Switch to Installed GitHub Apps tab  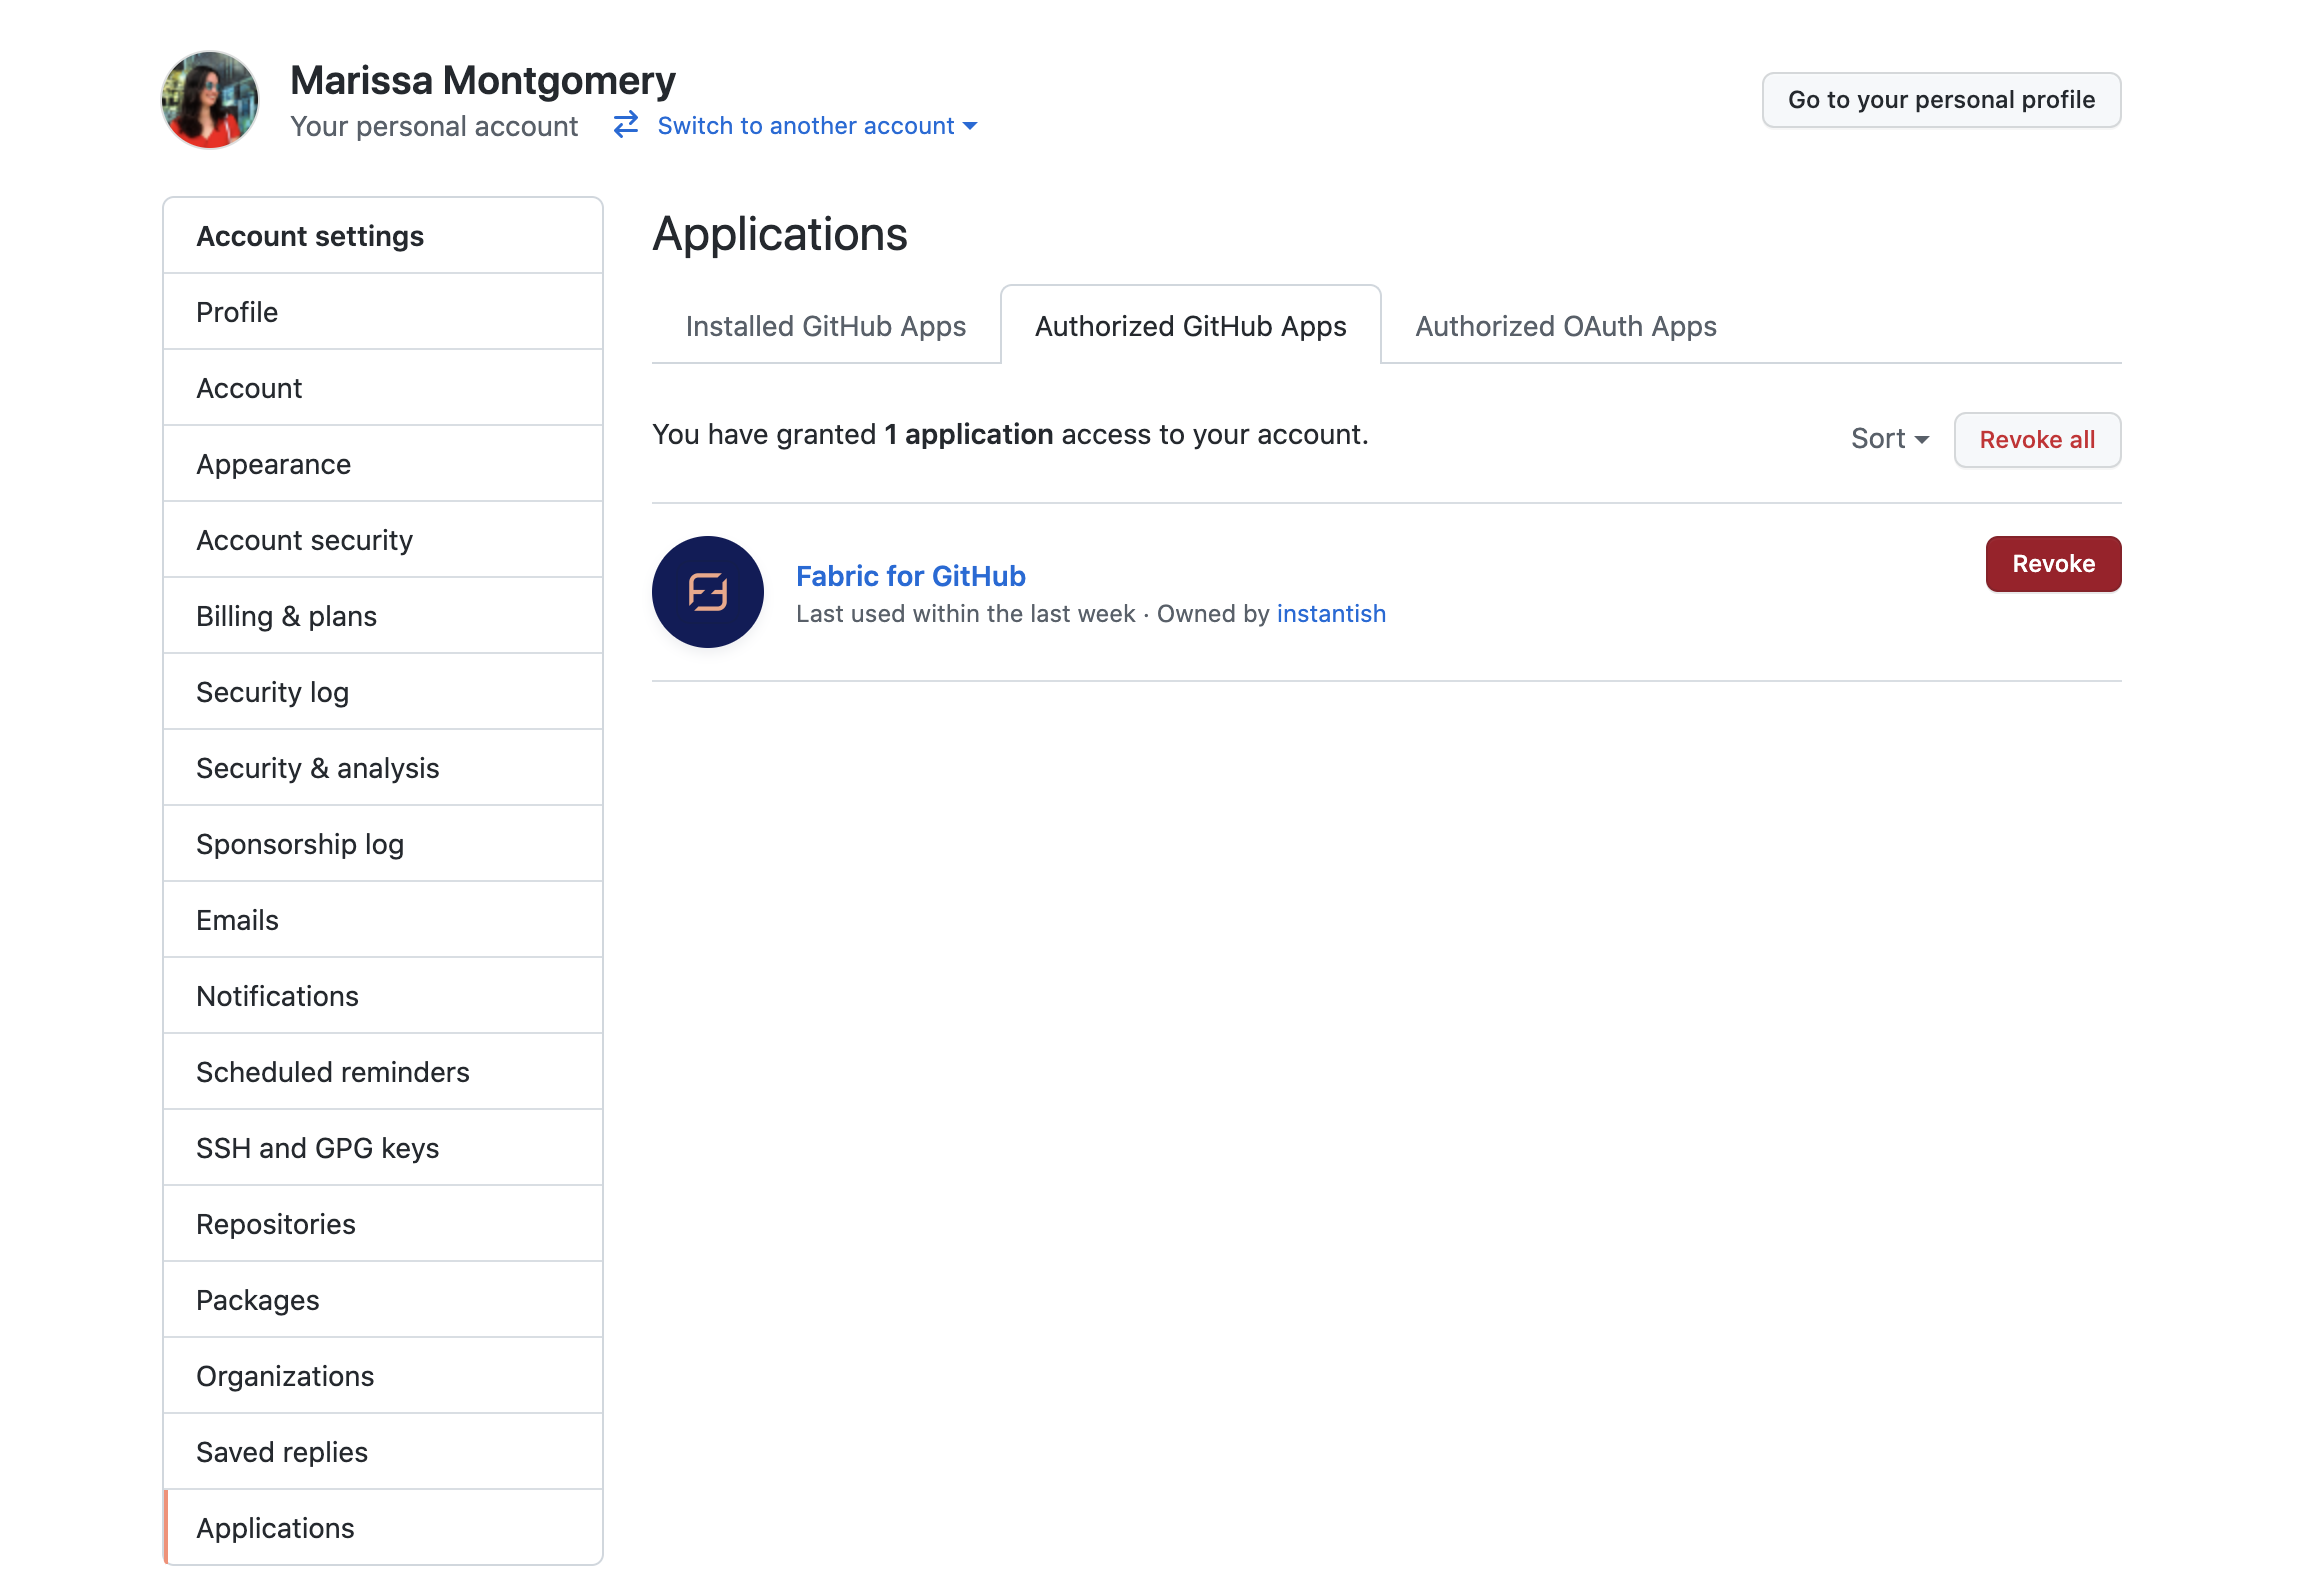click(826, 326)
